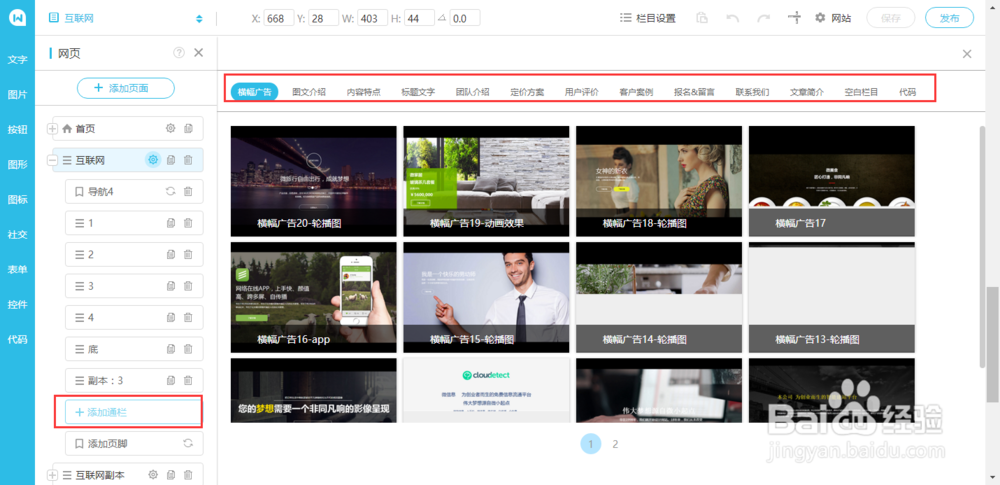
Task: Click the undo arrow icon
Action: (x=733, y=19)
